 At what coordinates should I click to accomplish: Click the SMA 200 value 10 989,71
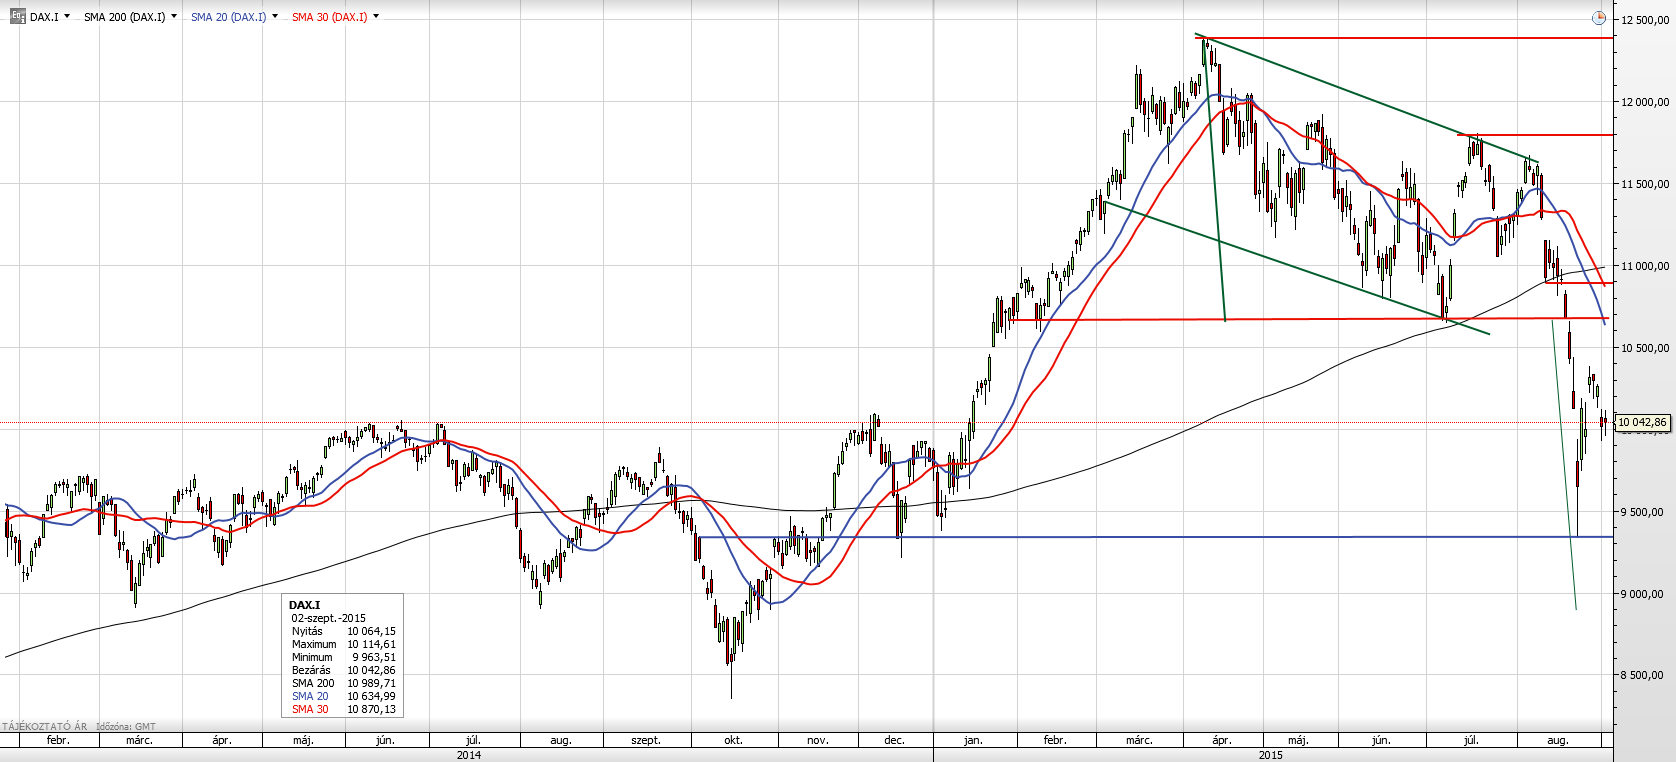[x=371, y=683]
